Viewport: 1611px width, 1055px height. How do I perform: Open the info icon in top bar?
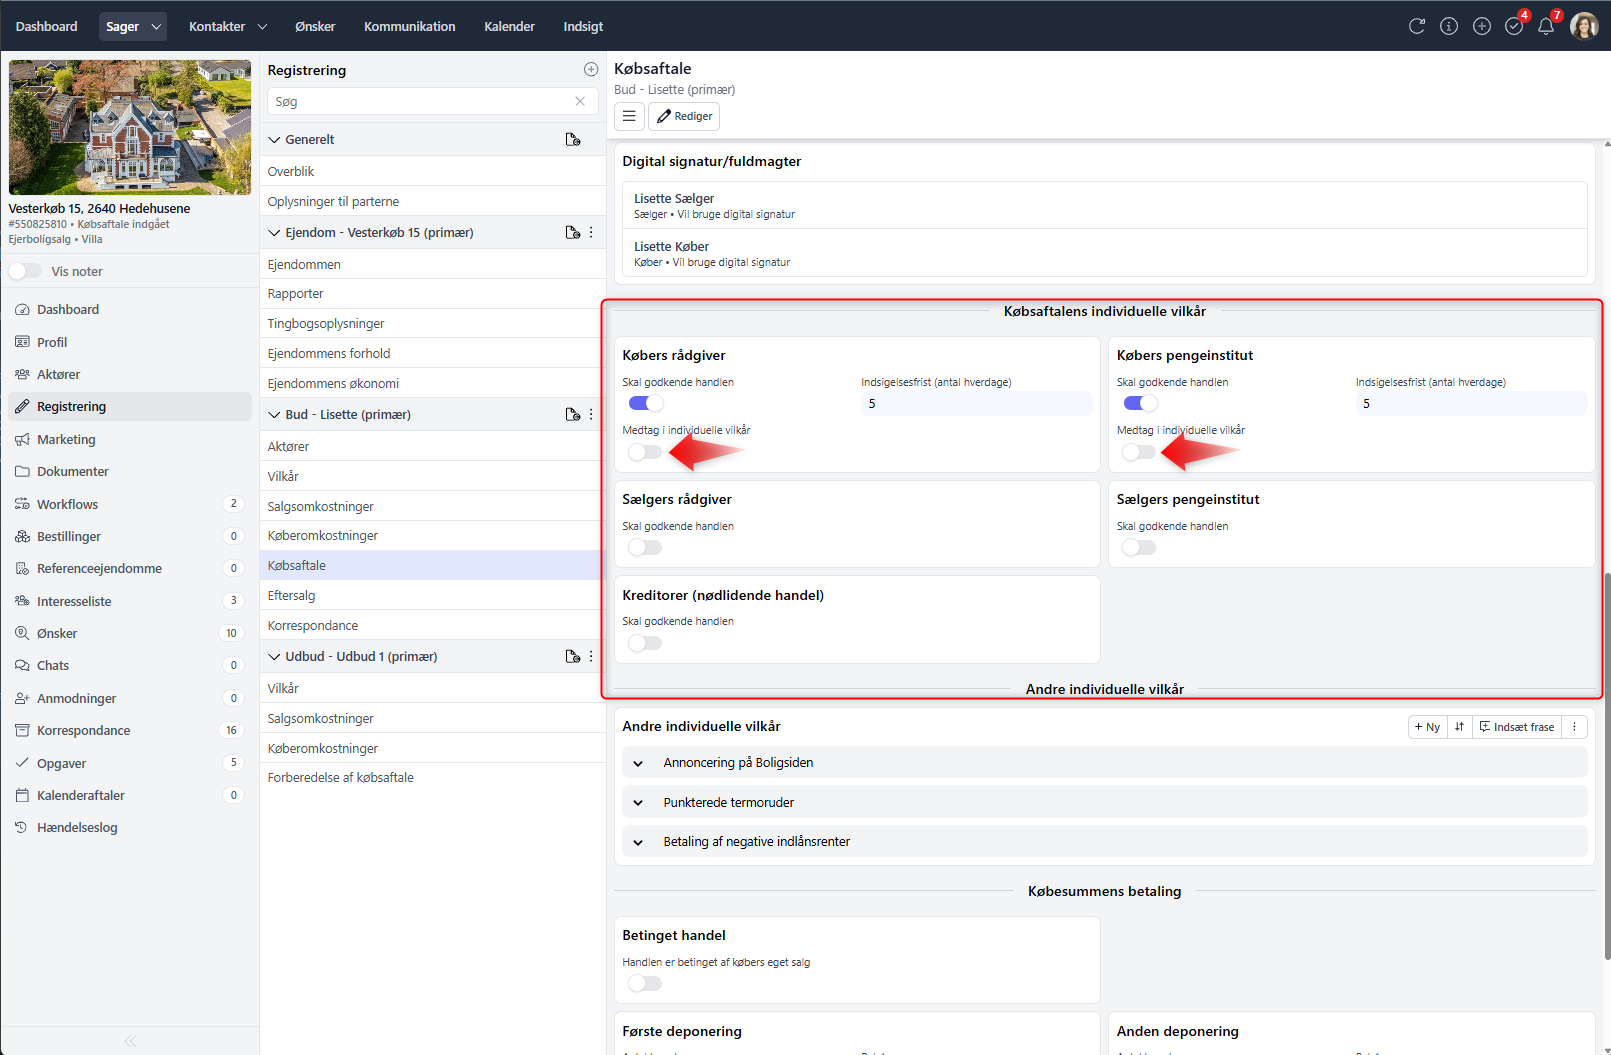coord(1449,27)
